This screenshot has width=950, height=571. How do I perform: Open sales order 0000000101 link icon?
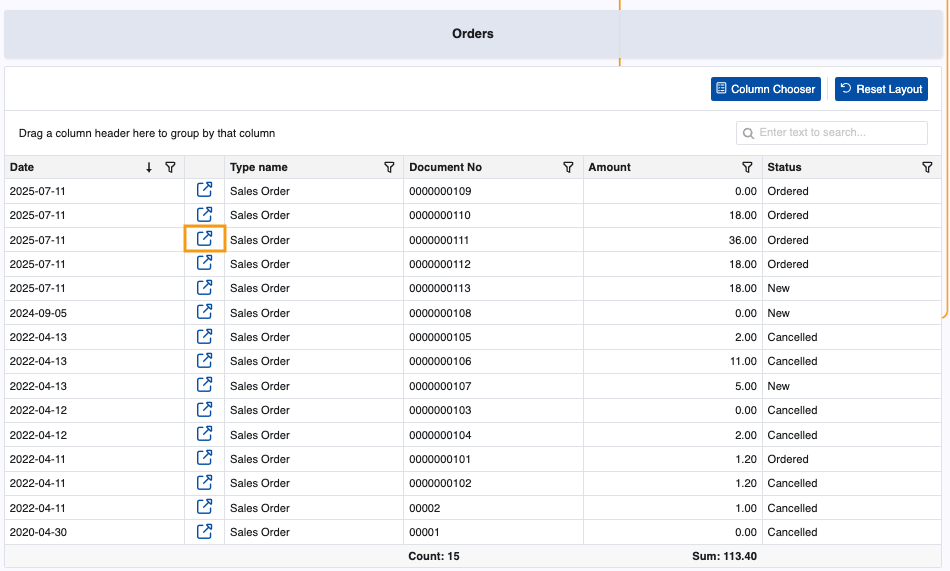(x=205, y=458)
